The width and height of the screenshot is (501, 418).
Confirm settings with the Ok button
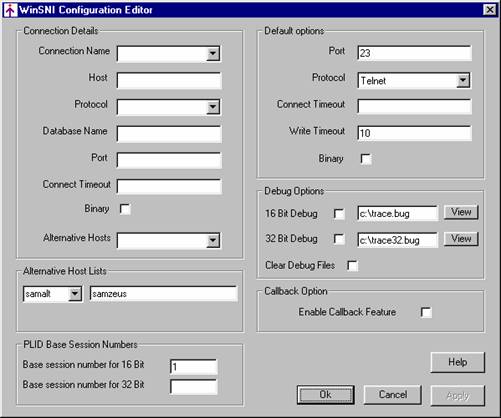click(325, 395)
